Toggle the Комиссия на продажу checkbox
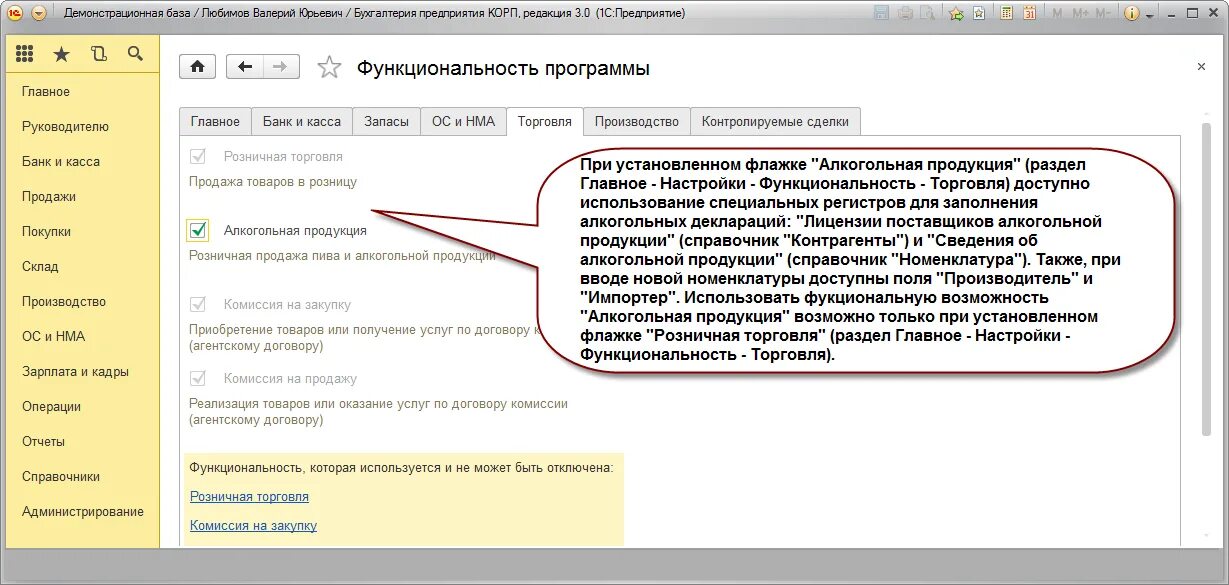Screen dimensions: 1229x585 (x=198, y=378)
